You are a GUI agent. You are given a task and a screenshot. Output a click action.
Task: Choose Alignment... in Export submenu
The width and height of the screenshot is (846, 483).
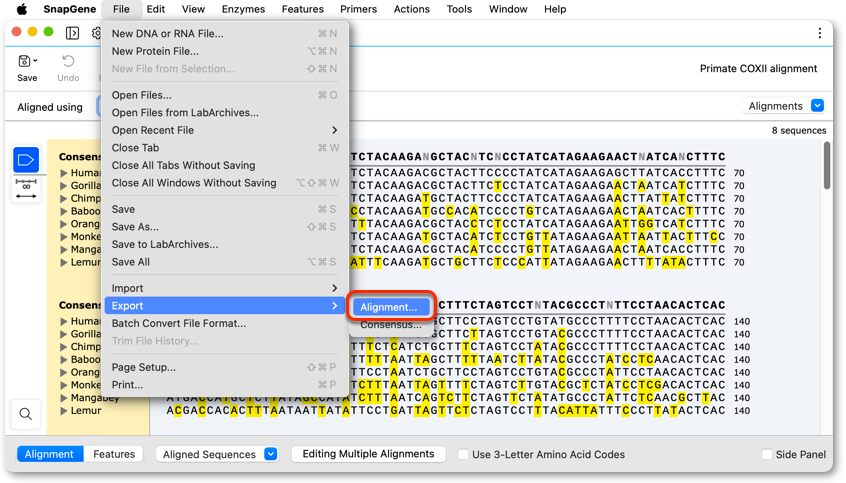pyautogui.click(x=391, y=307)
